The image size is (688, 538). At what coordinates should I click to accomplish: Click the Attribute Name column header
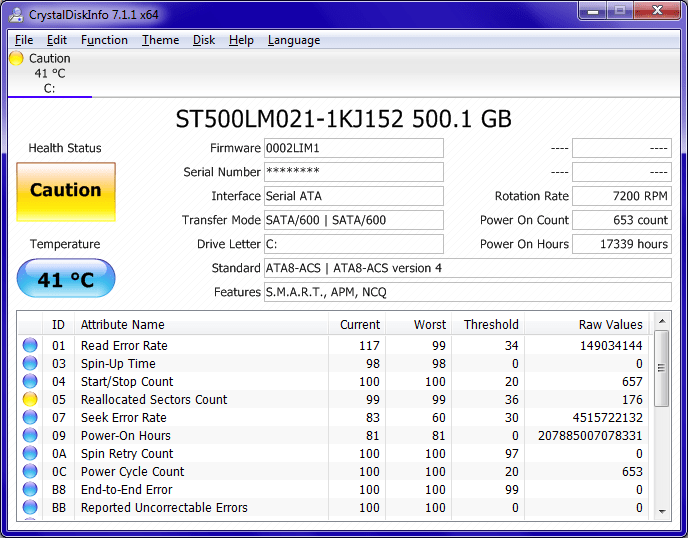point(200,324)
